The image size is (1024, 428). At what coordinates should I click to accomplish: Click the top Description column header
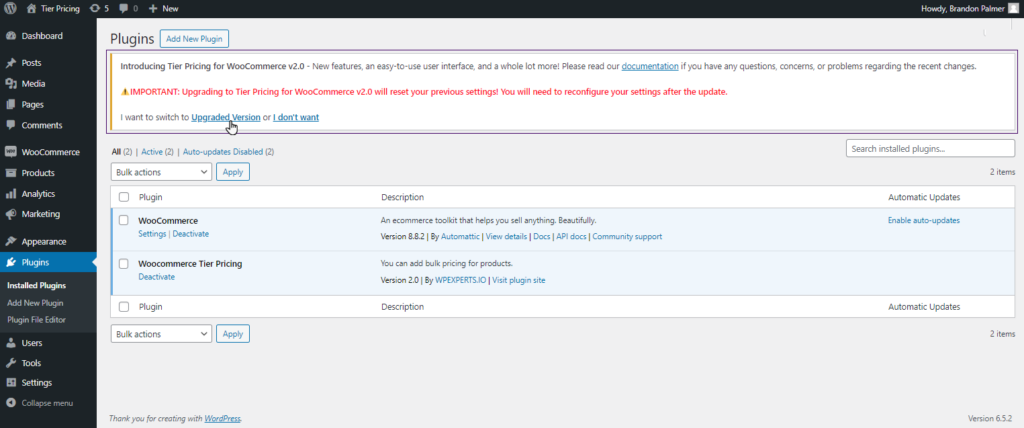click(402, 197)
